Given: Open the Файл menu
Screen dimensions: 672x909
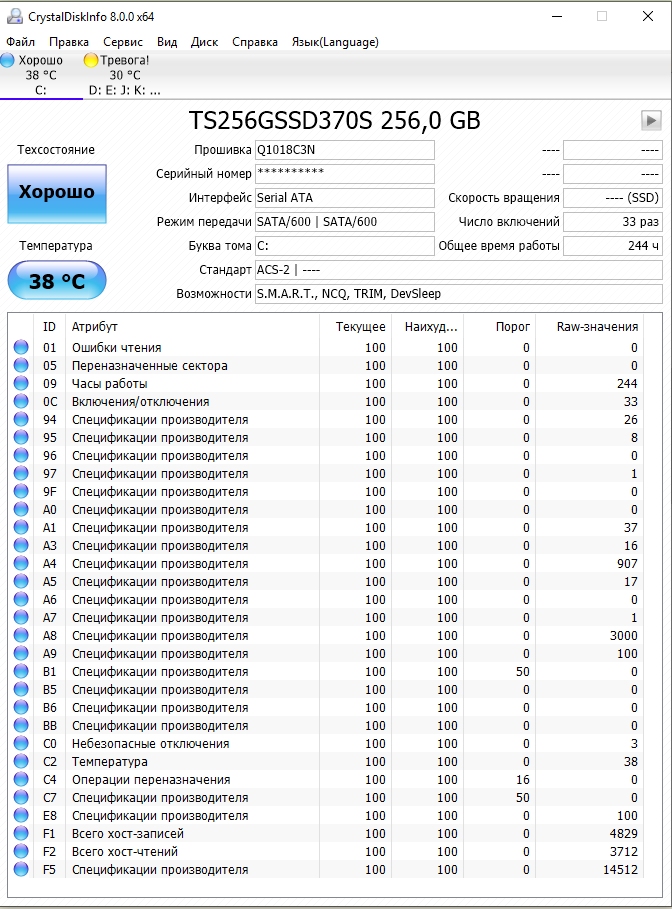Looking at the screenshot, I should 20,42.
